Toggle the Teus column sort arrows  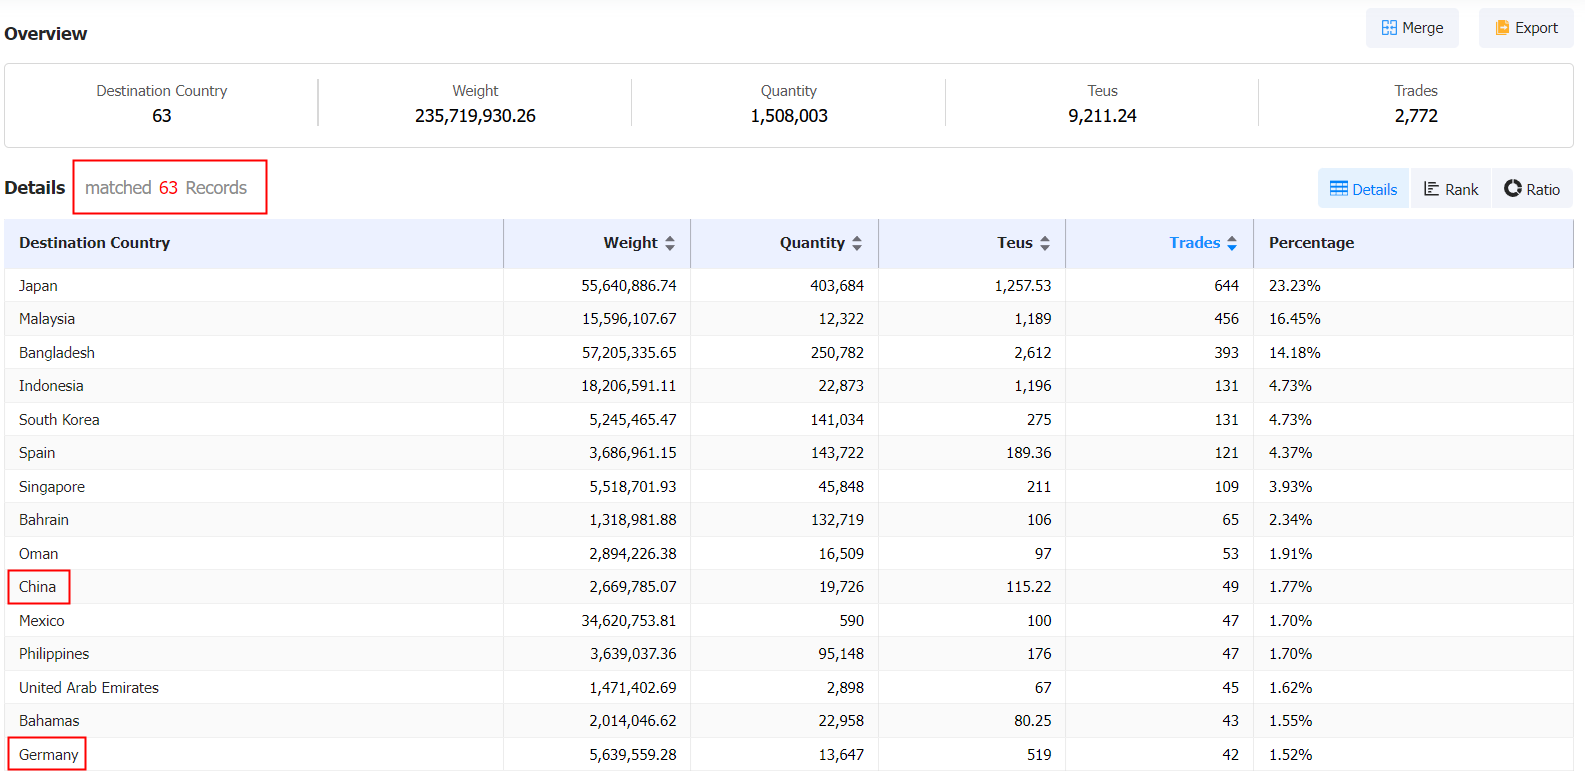1045,243
